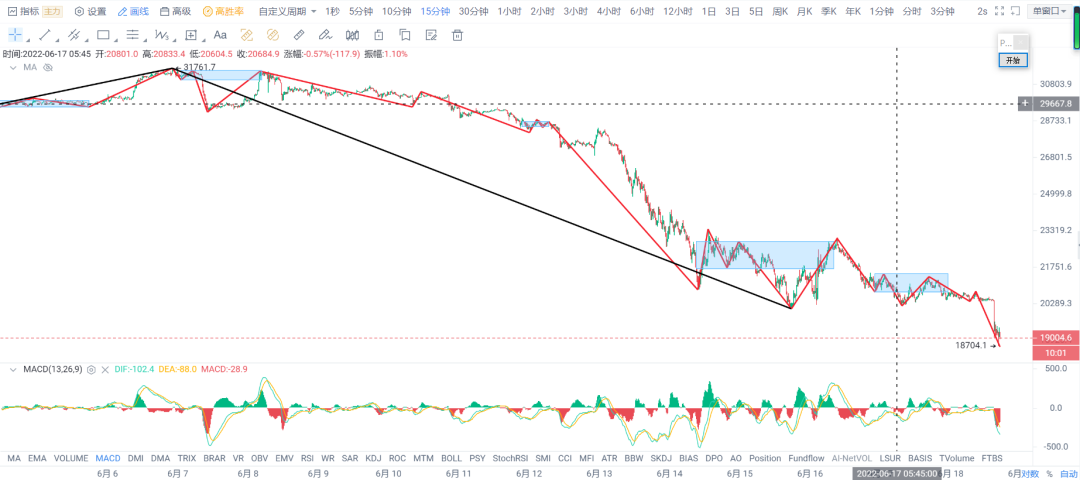Select the FTBS indicator tab

point(992,458)
